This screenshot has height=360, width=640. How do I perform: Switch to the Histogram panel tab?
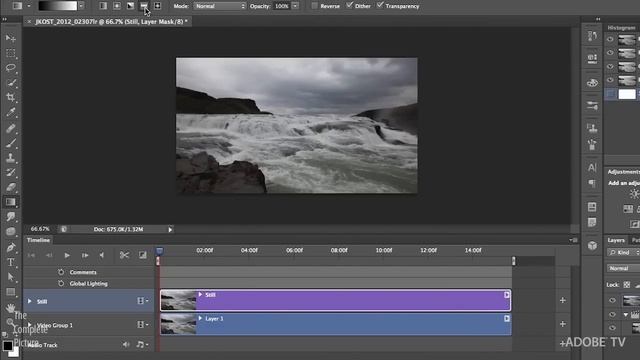coord(621,28)
